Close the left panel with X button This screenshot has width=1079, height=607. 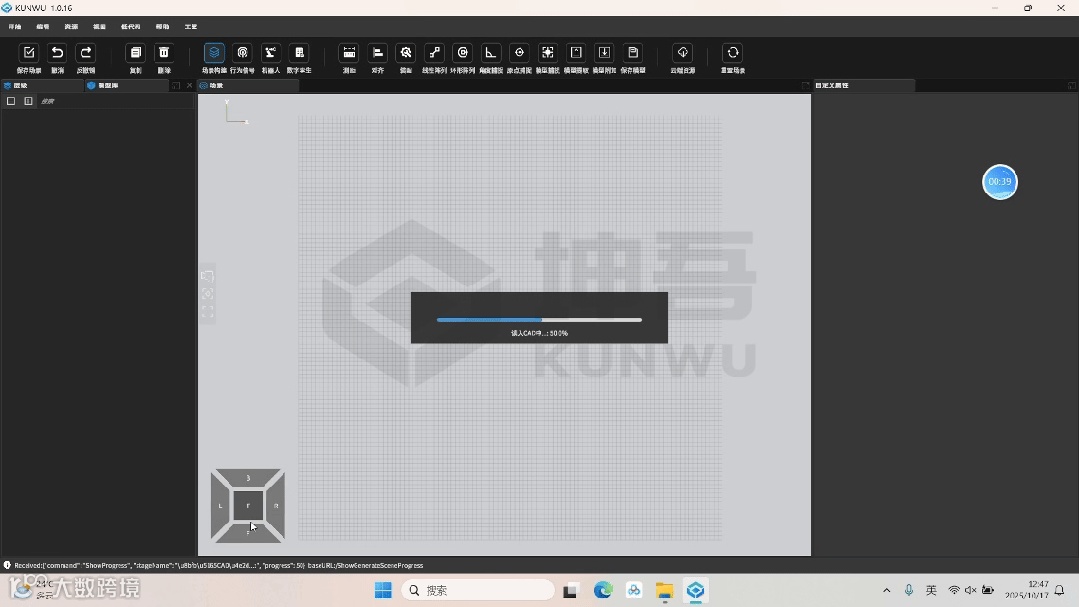coord(189,85)
